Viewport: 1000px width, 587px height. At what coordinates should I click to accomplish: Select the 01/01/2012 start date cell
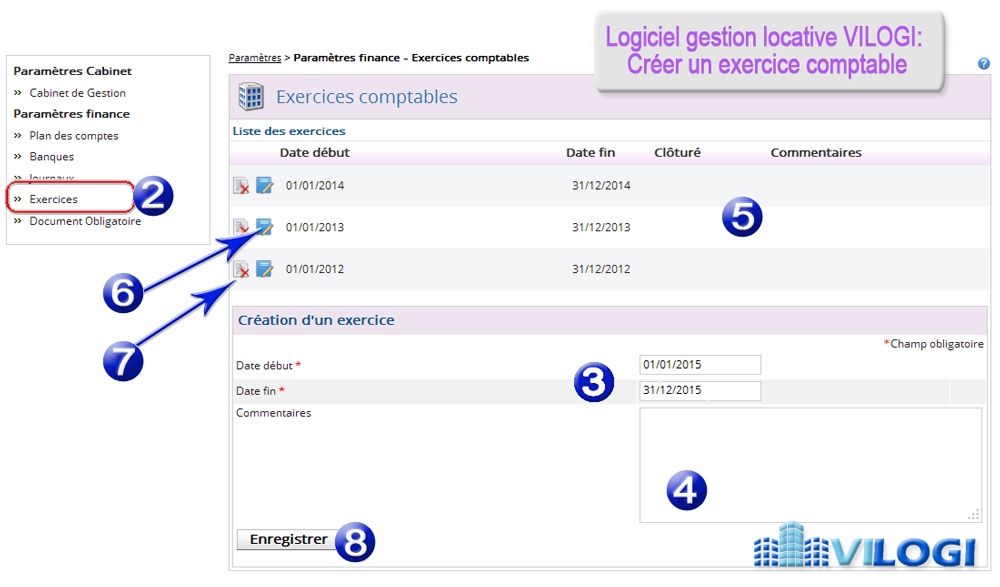tap(314, 269)
